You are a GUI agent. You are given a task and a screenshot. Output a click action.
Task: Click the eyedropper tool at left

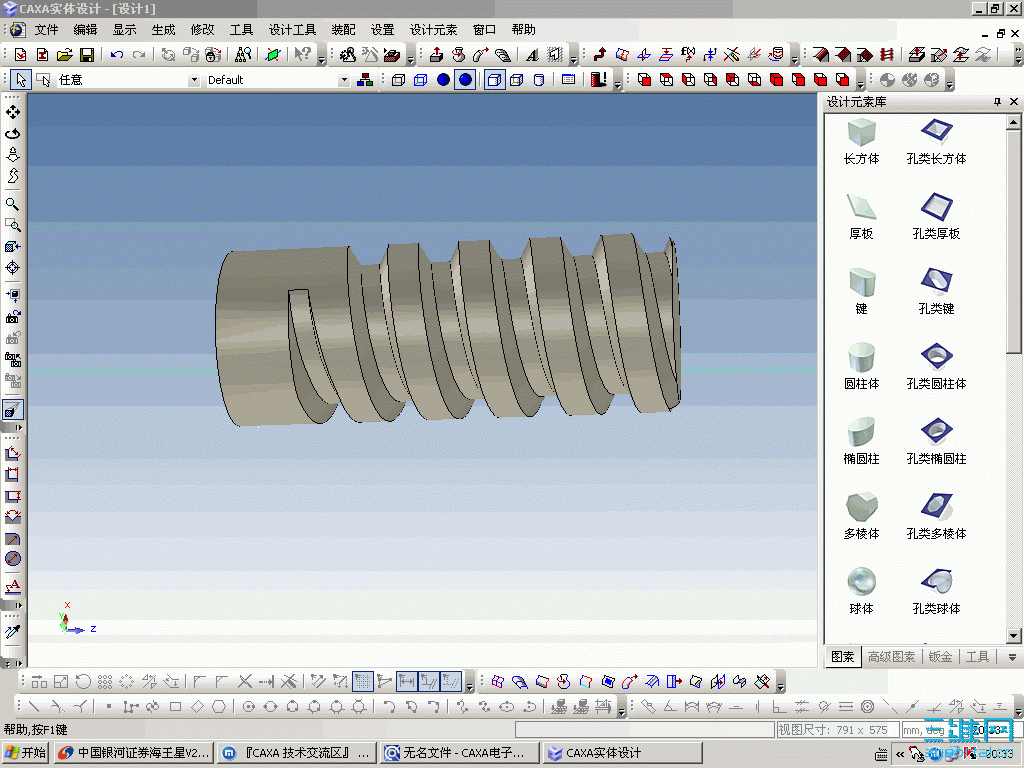[12, 632]
